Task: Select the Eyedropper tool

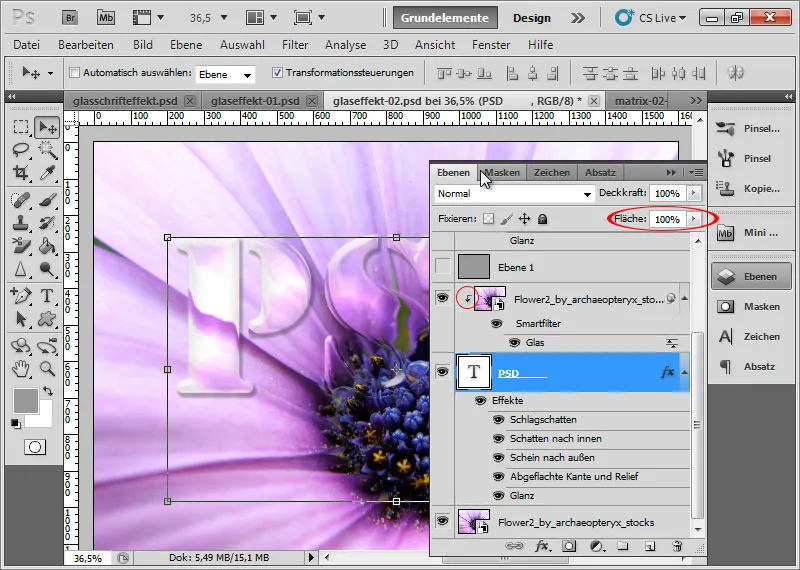Action: coord(47,172)
